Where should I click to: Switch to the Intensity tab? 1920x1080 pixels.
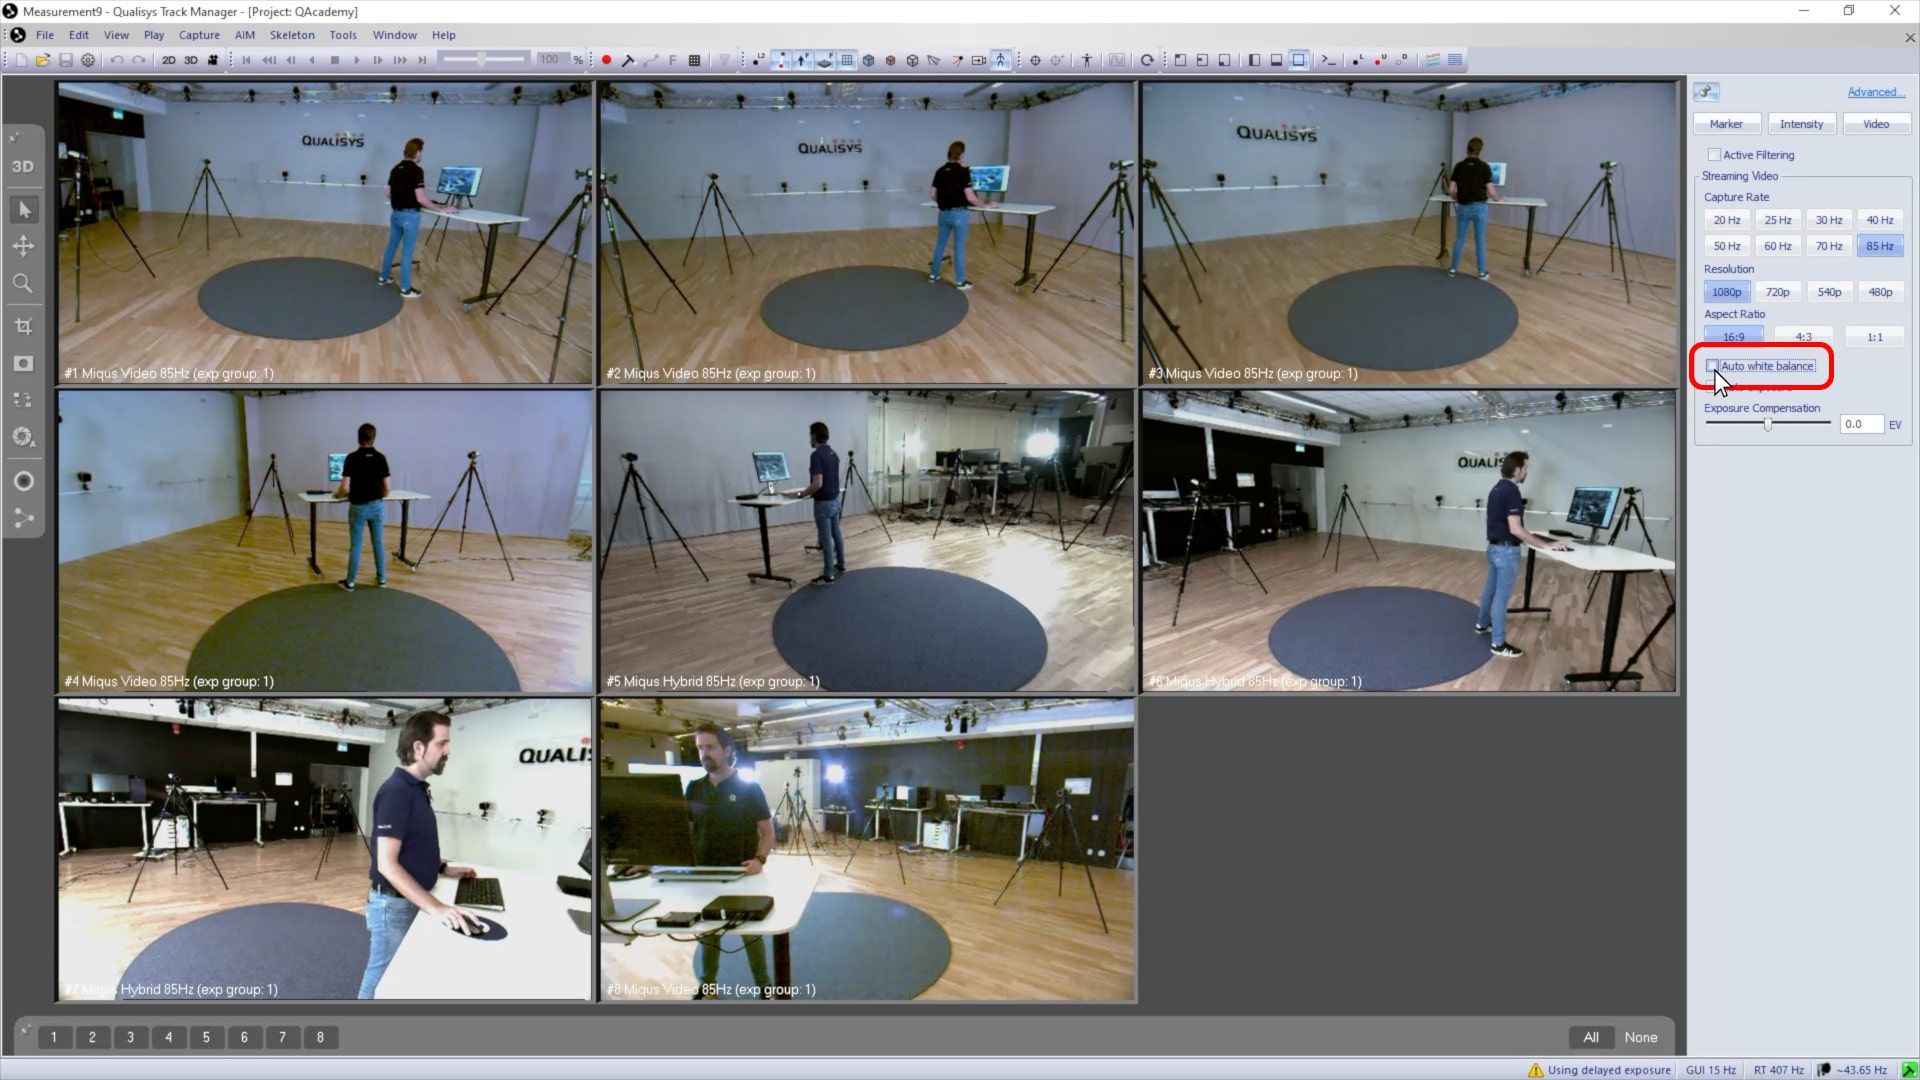1801,123
